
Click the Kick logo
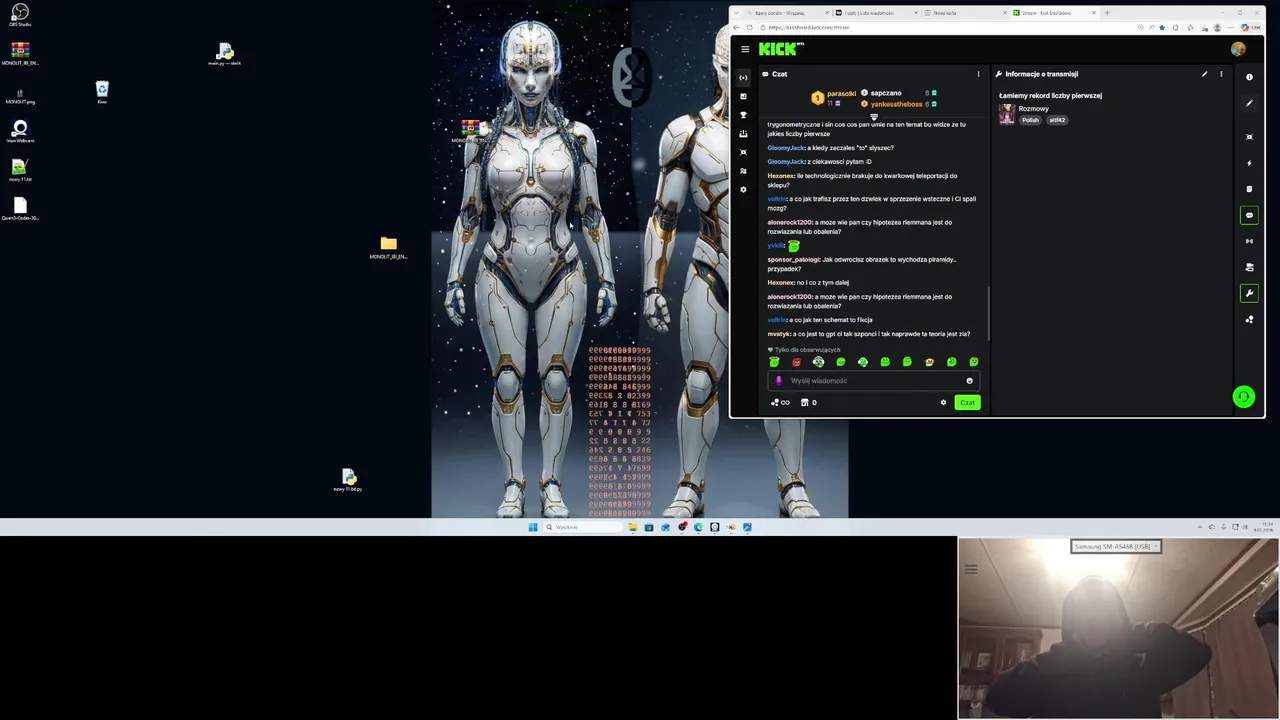point(781,48)
